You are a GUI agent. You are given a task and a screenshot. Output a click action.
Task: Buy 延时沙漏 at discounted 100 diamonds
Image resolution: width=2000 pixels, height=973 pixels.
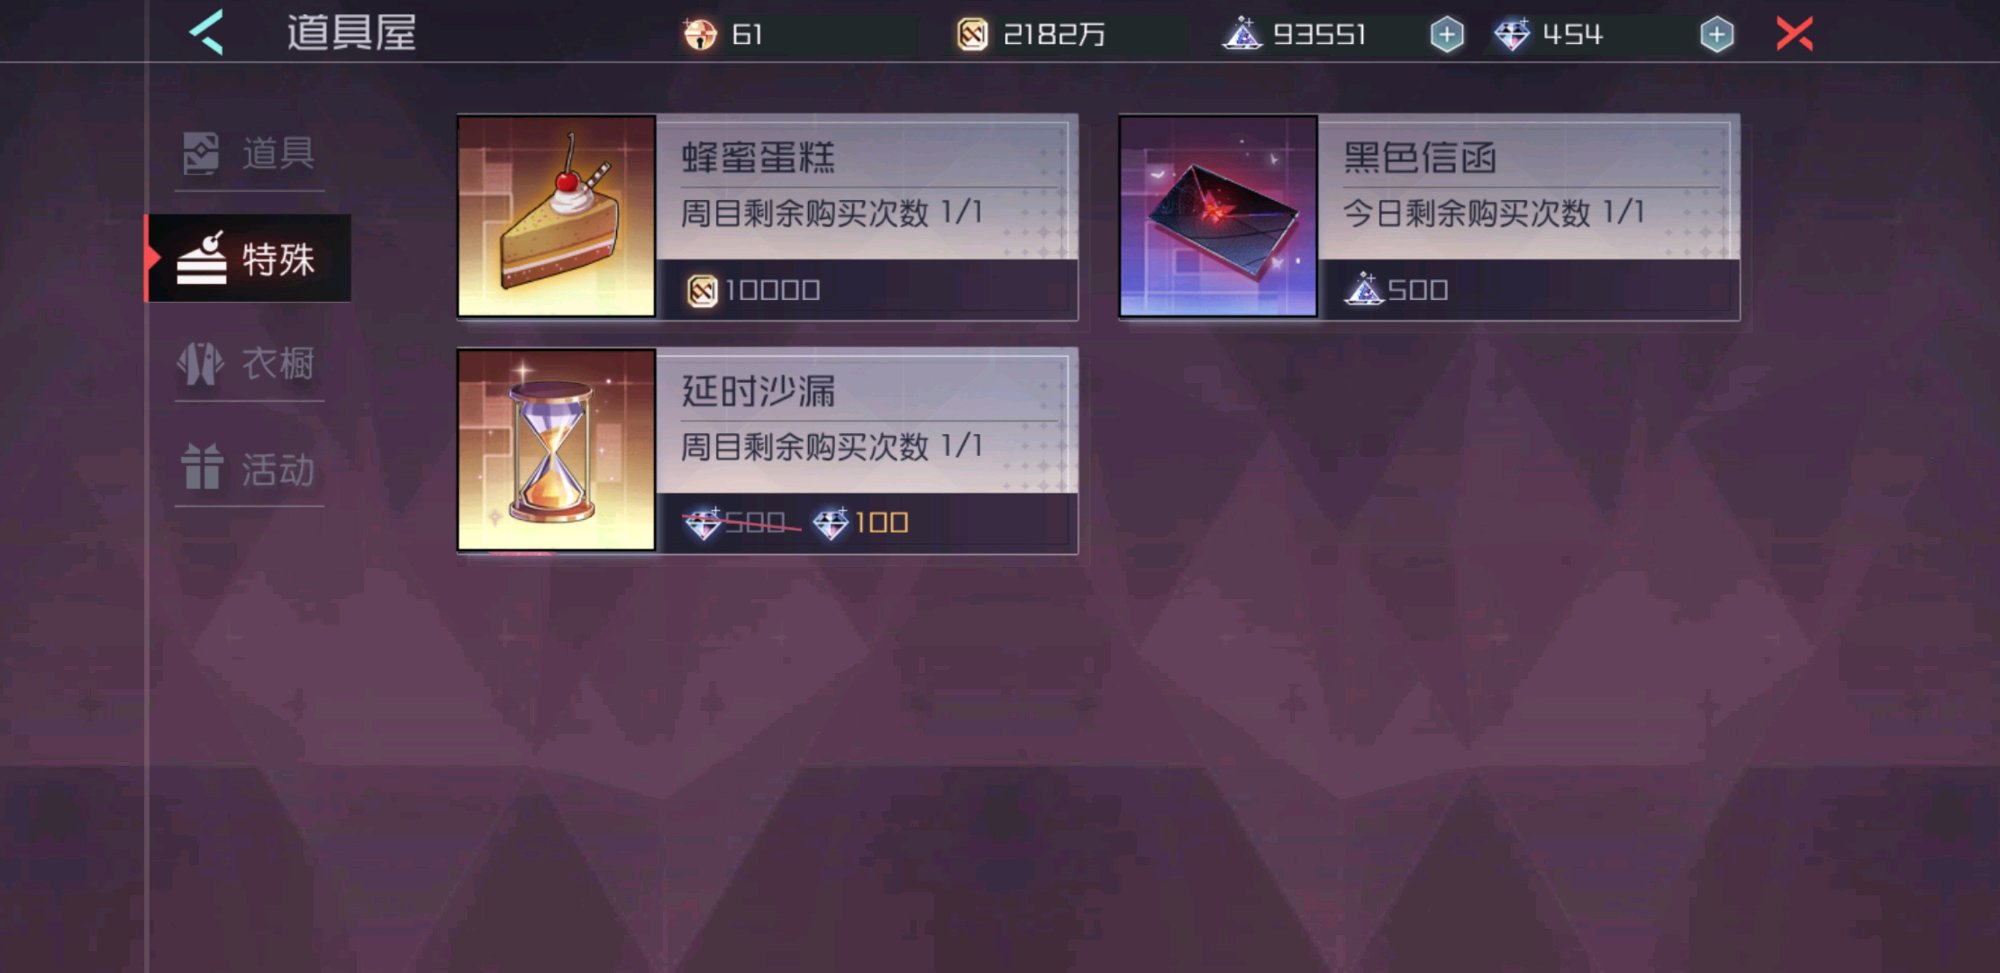860,523
